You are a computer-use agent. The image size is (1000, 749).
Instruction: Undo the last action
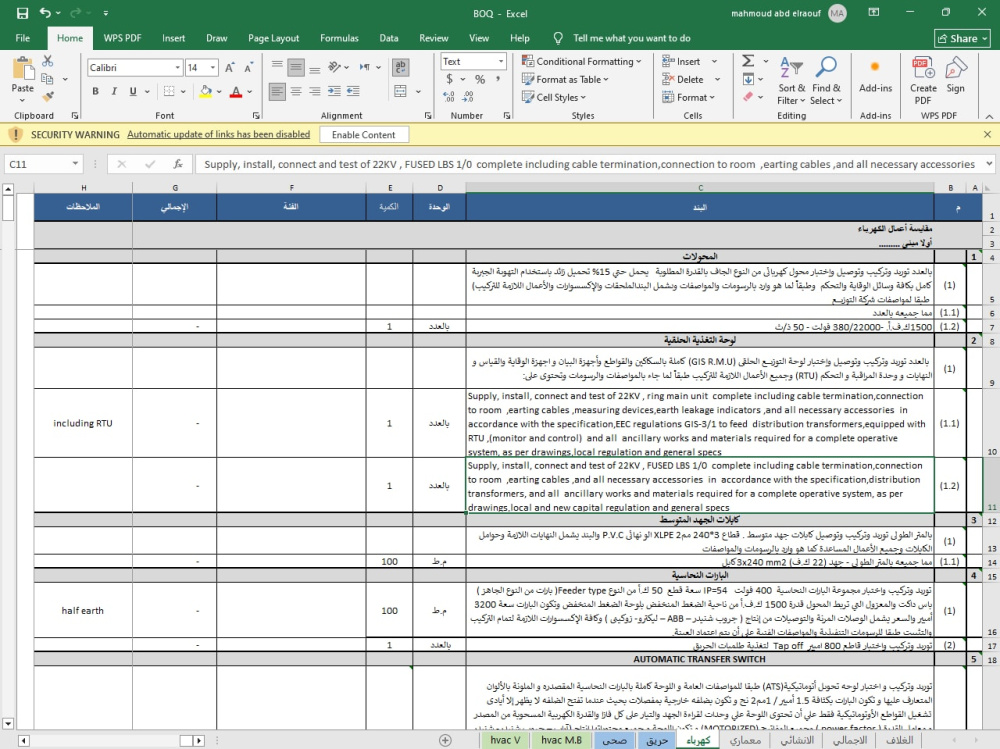[45, 13]
